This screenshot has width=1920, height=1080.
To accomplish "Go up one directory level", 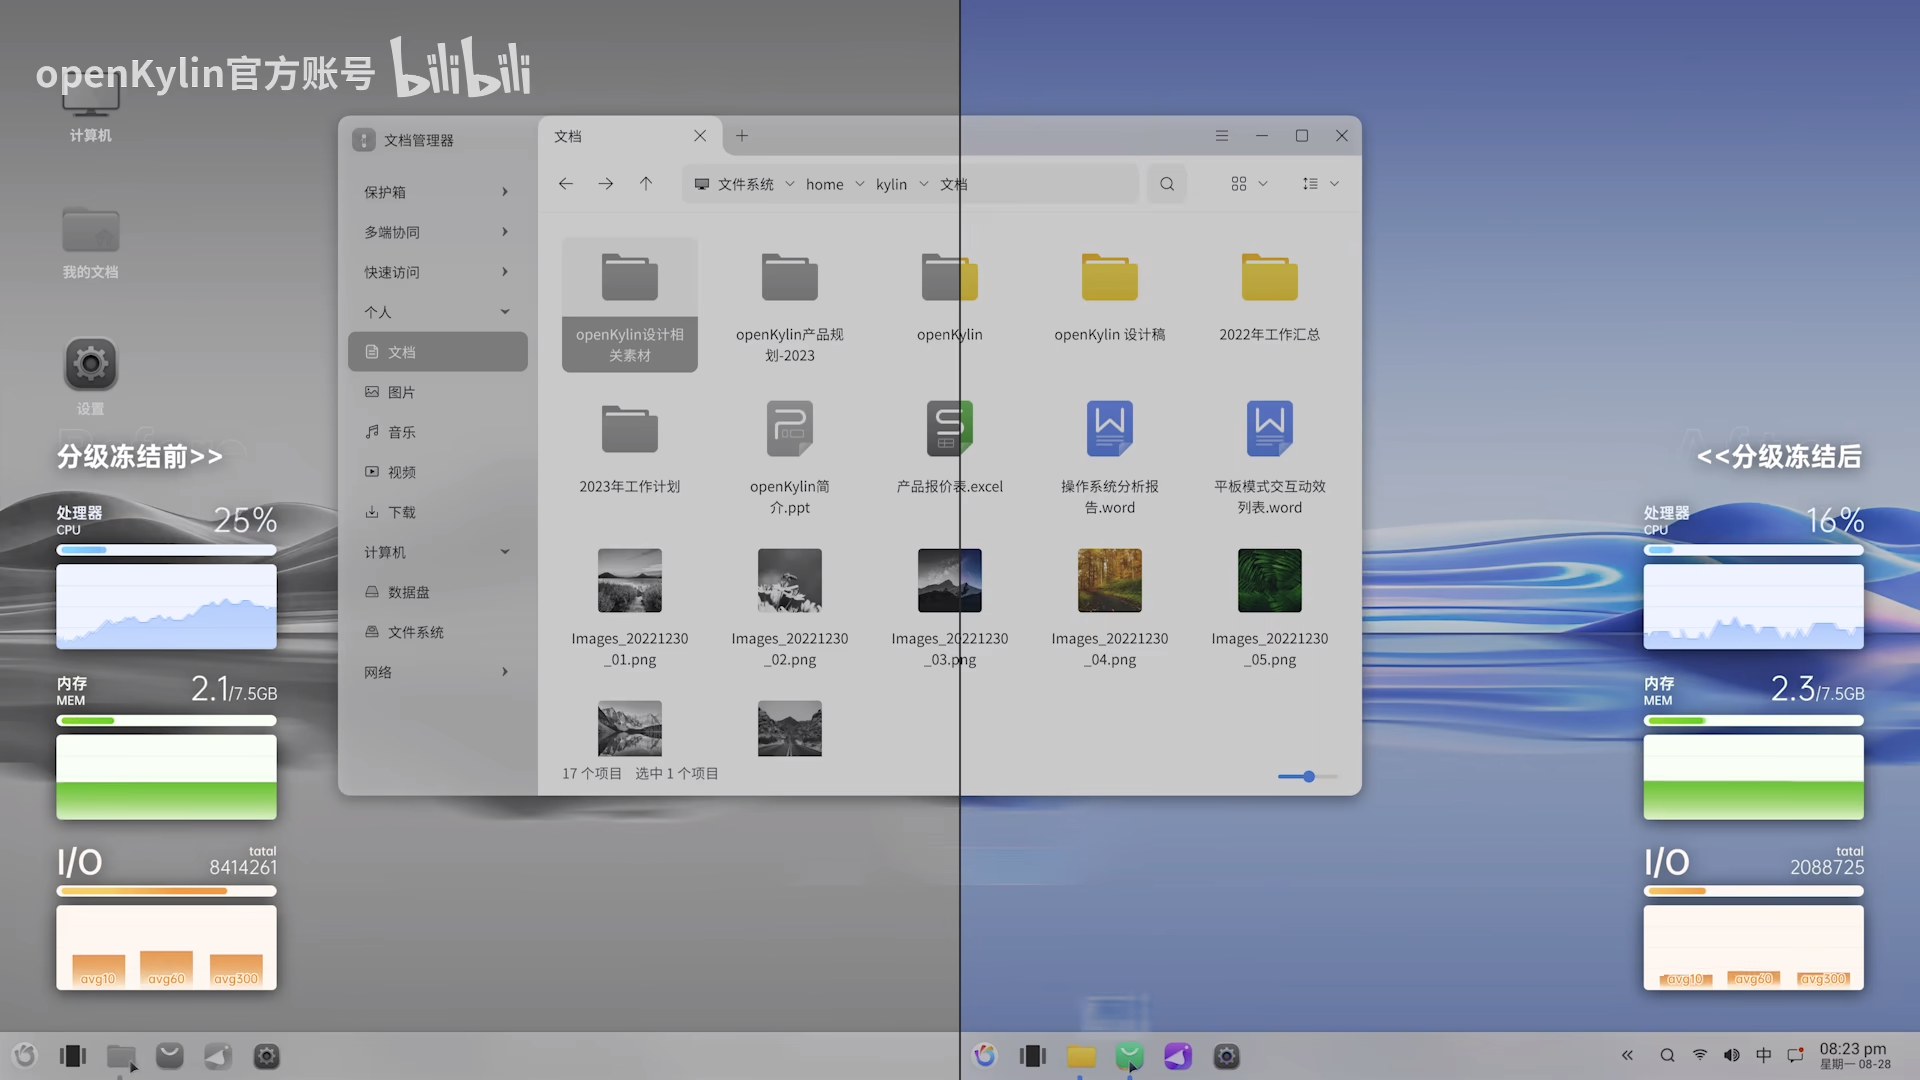I will (646, 184).
